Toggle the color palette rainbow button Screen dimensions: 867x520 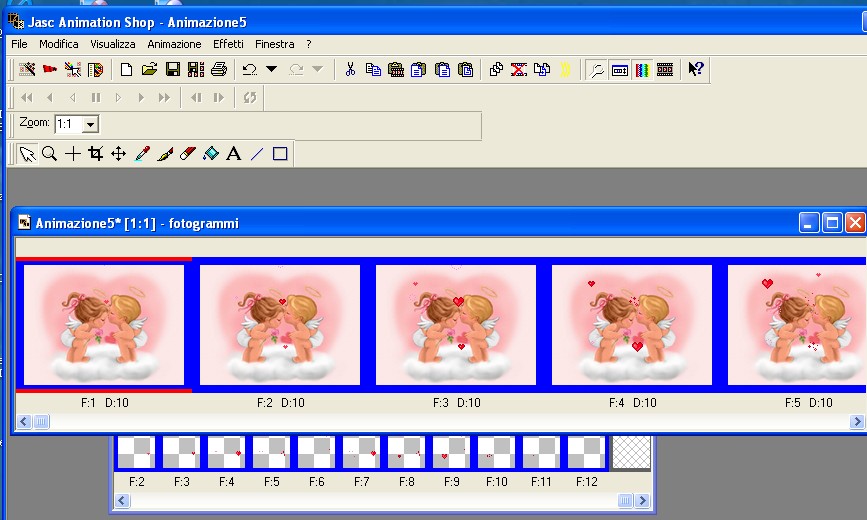642,69
